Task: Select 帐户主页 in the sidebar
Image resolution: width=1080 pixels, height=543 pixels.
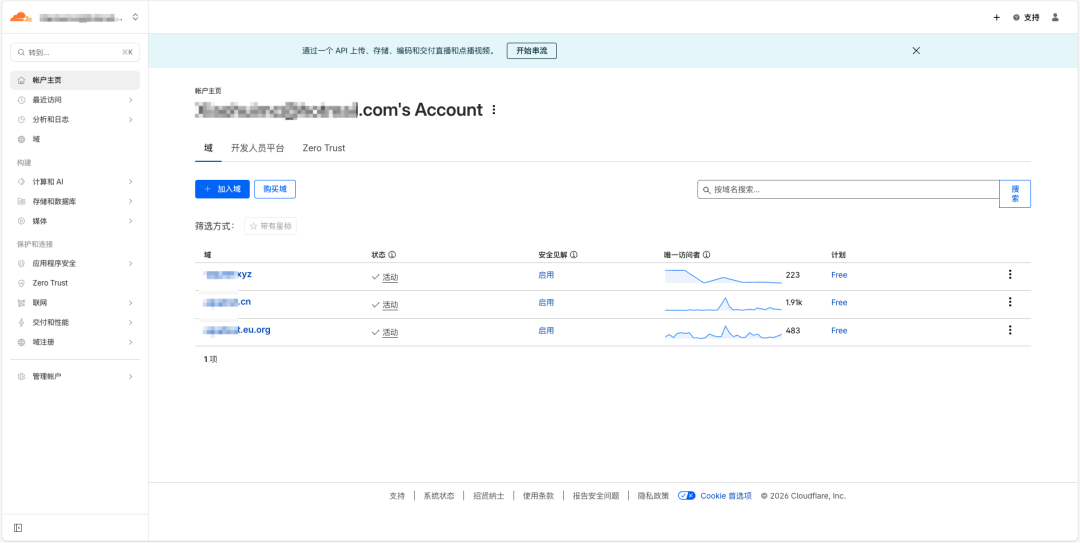Action: (x=75, y=81)
